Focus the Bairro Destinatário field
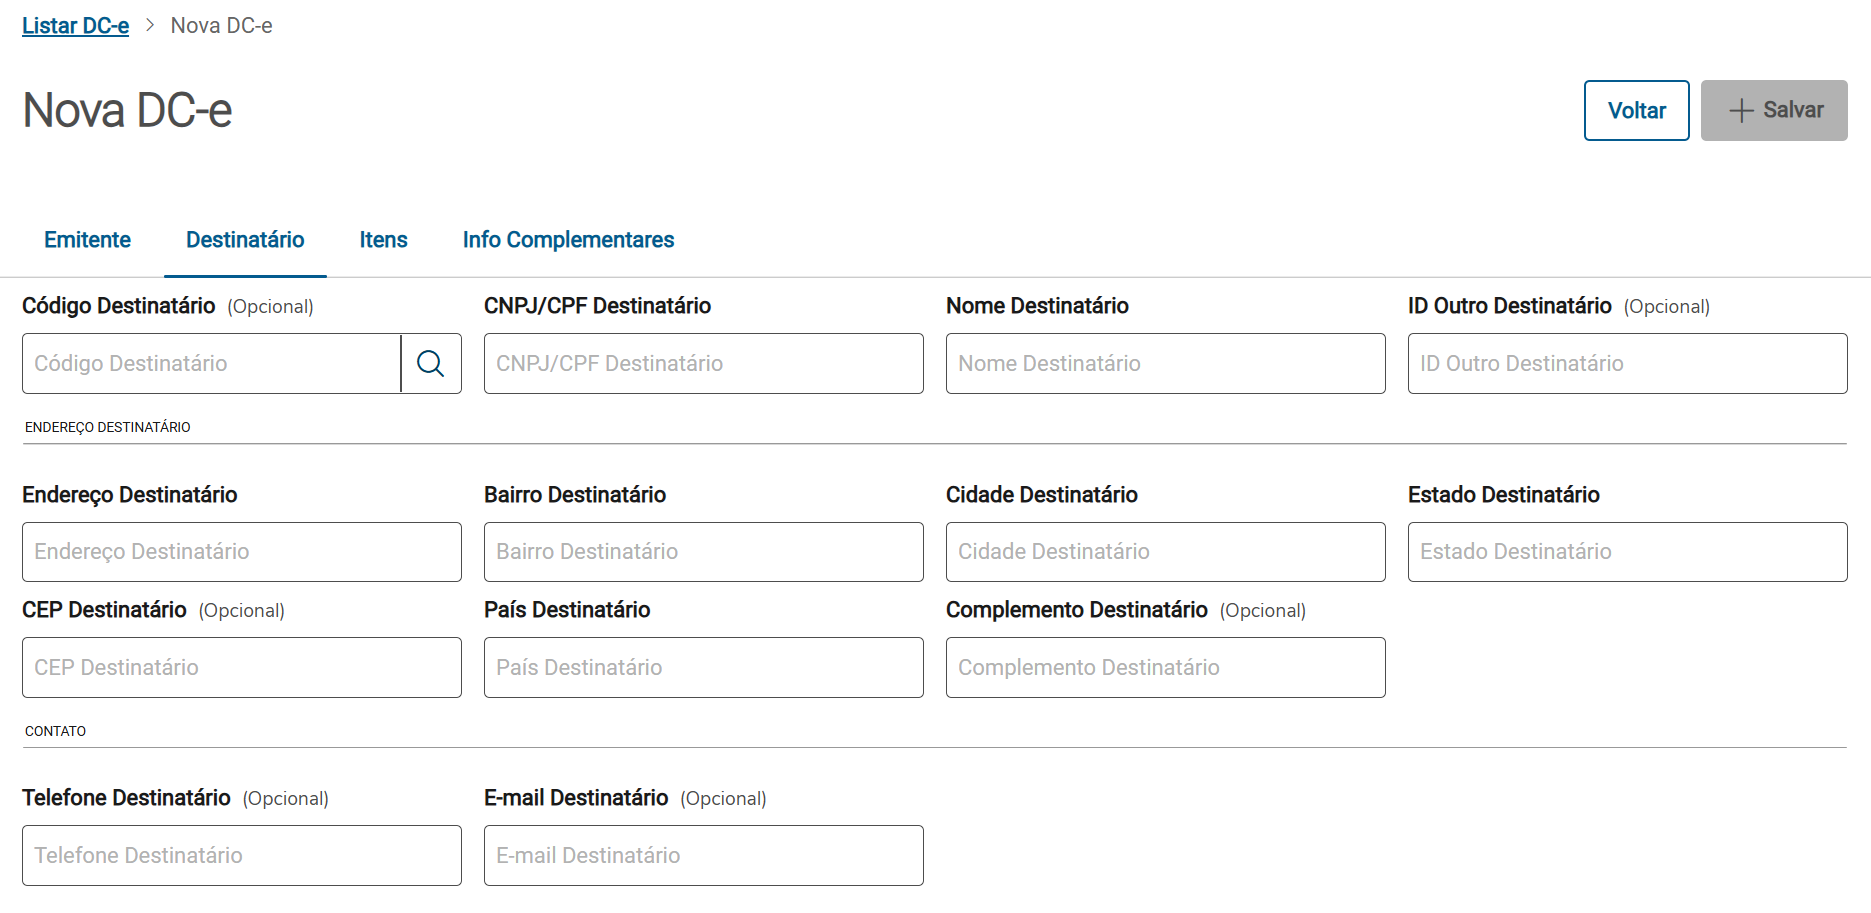Viewport: 1871px width, 913px height. coord(703,552)
